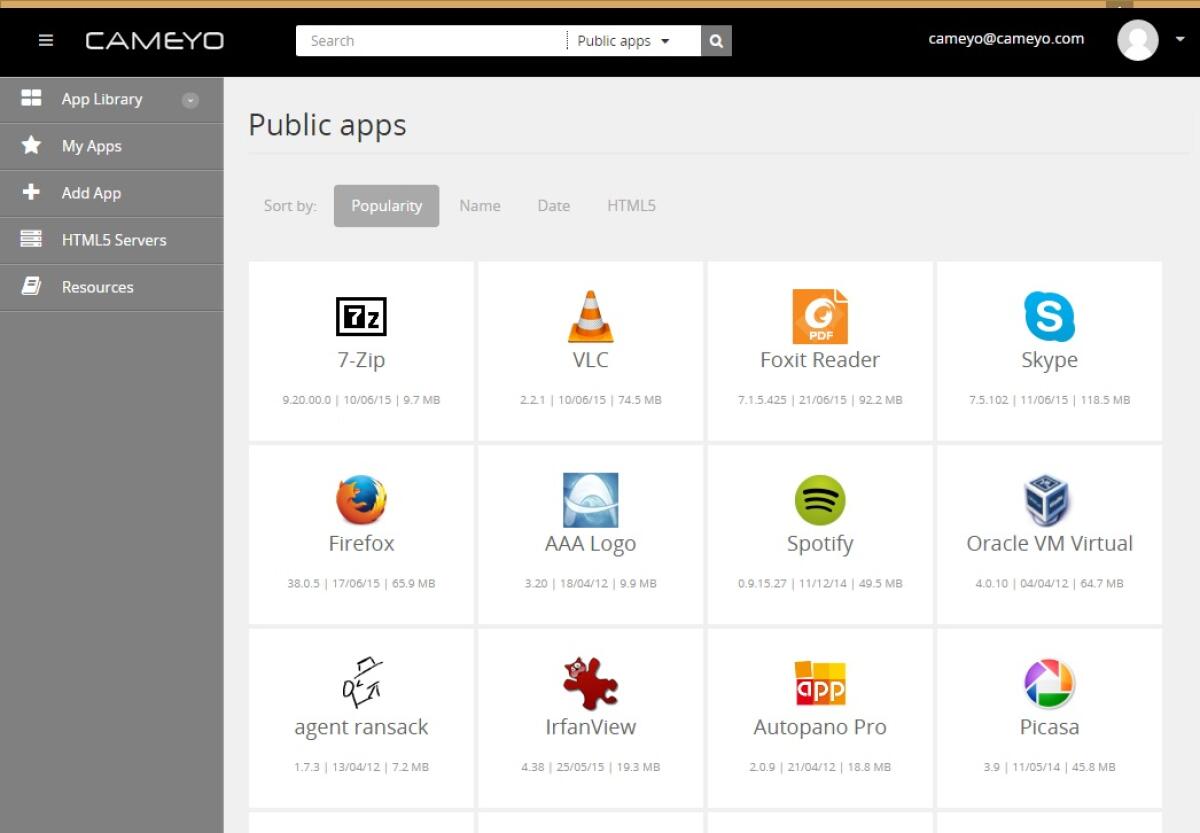Open the 7-Zip app icon
Viewport: 1200px width, 833px height.
click(360, 316)
